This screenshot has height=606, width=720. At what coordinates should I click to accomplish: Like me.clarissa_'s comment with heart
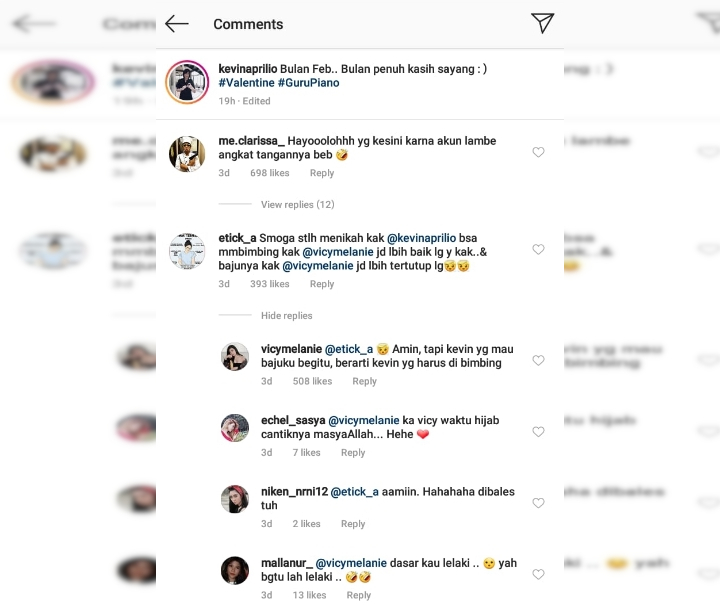click(x=538, y=152)
